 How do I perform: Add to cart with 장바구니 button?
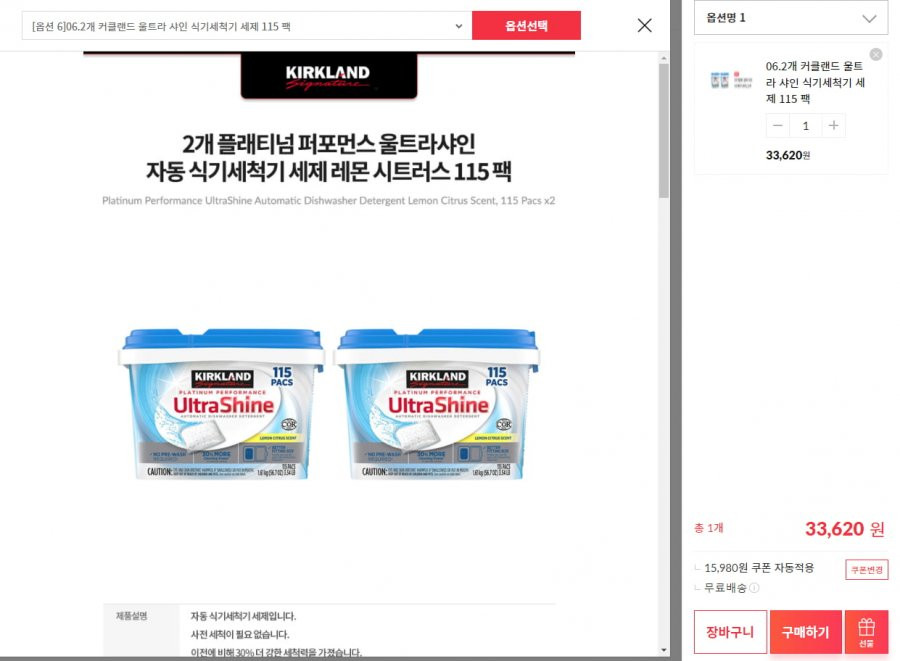(x=730, y=632)
